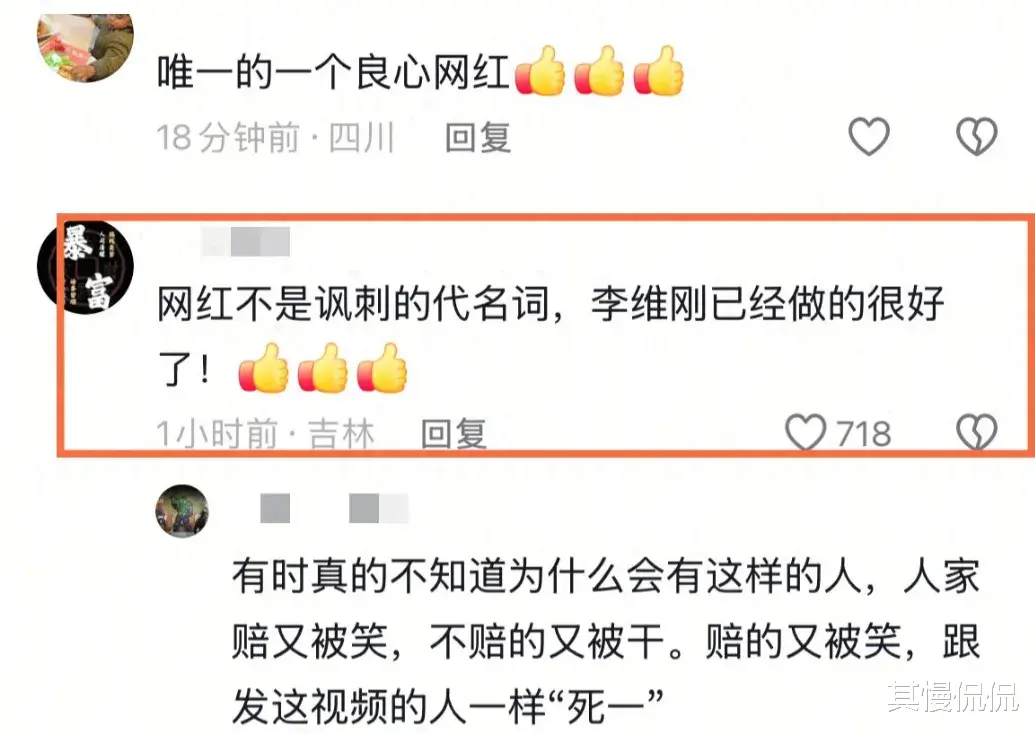The height and width of the screenshot is (734, 1035).
Task: Select the reply starting 有时真的不知道
Action: coord(605,642)
